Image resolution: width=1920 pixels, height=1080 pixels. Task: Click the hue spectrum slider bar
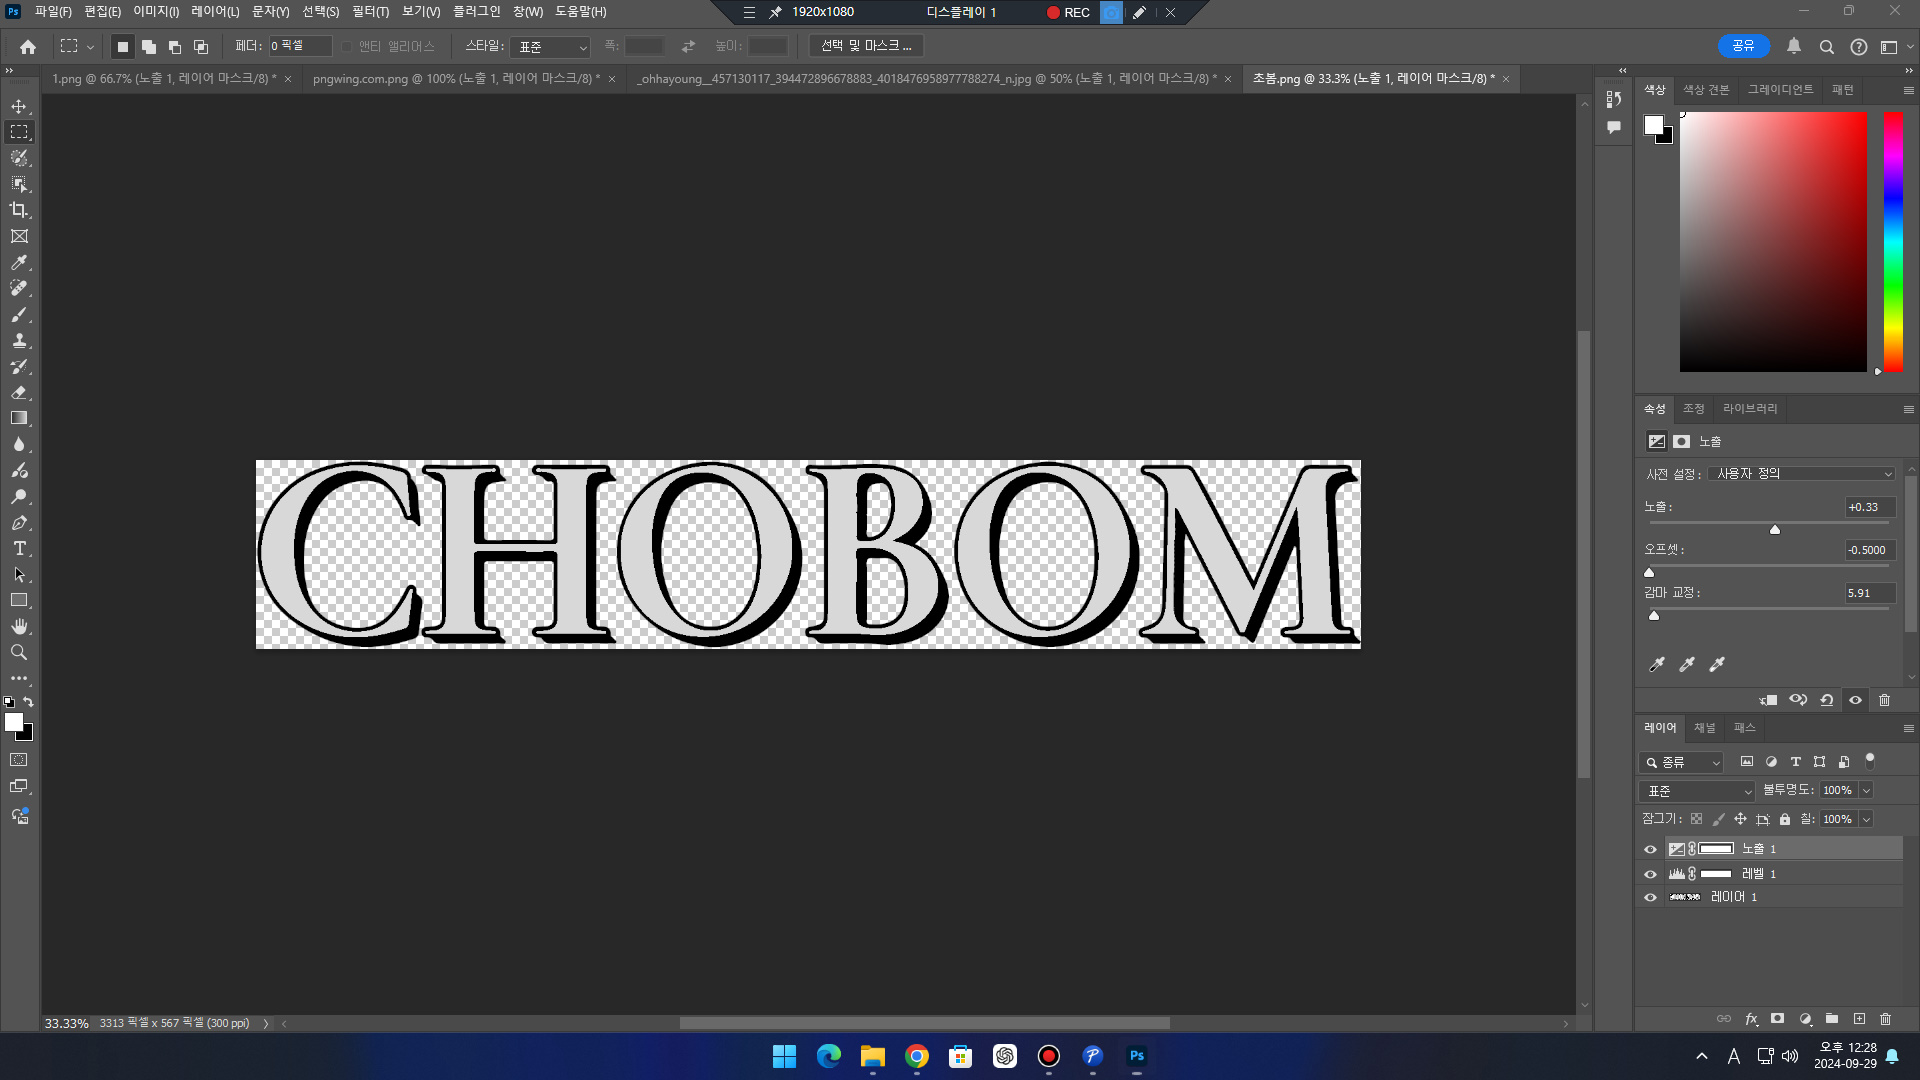point(1893,240)
